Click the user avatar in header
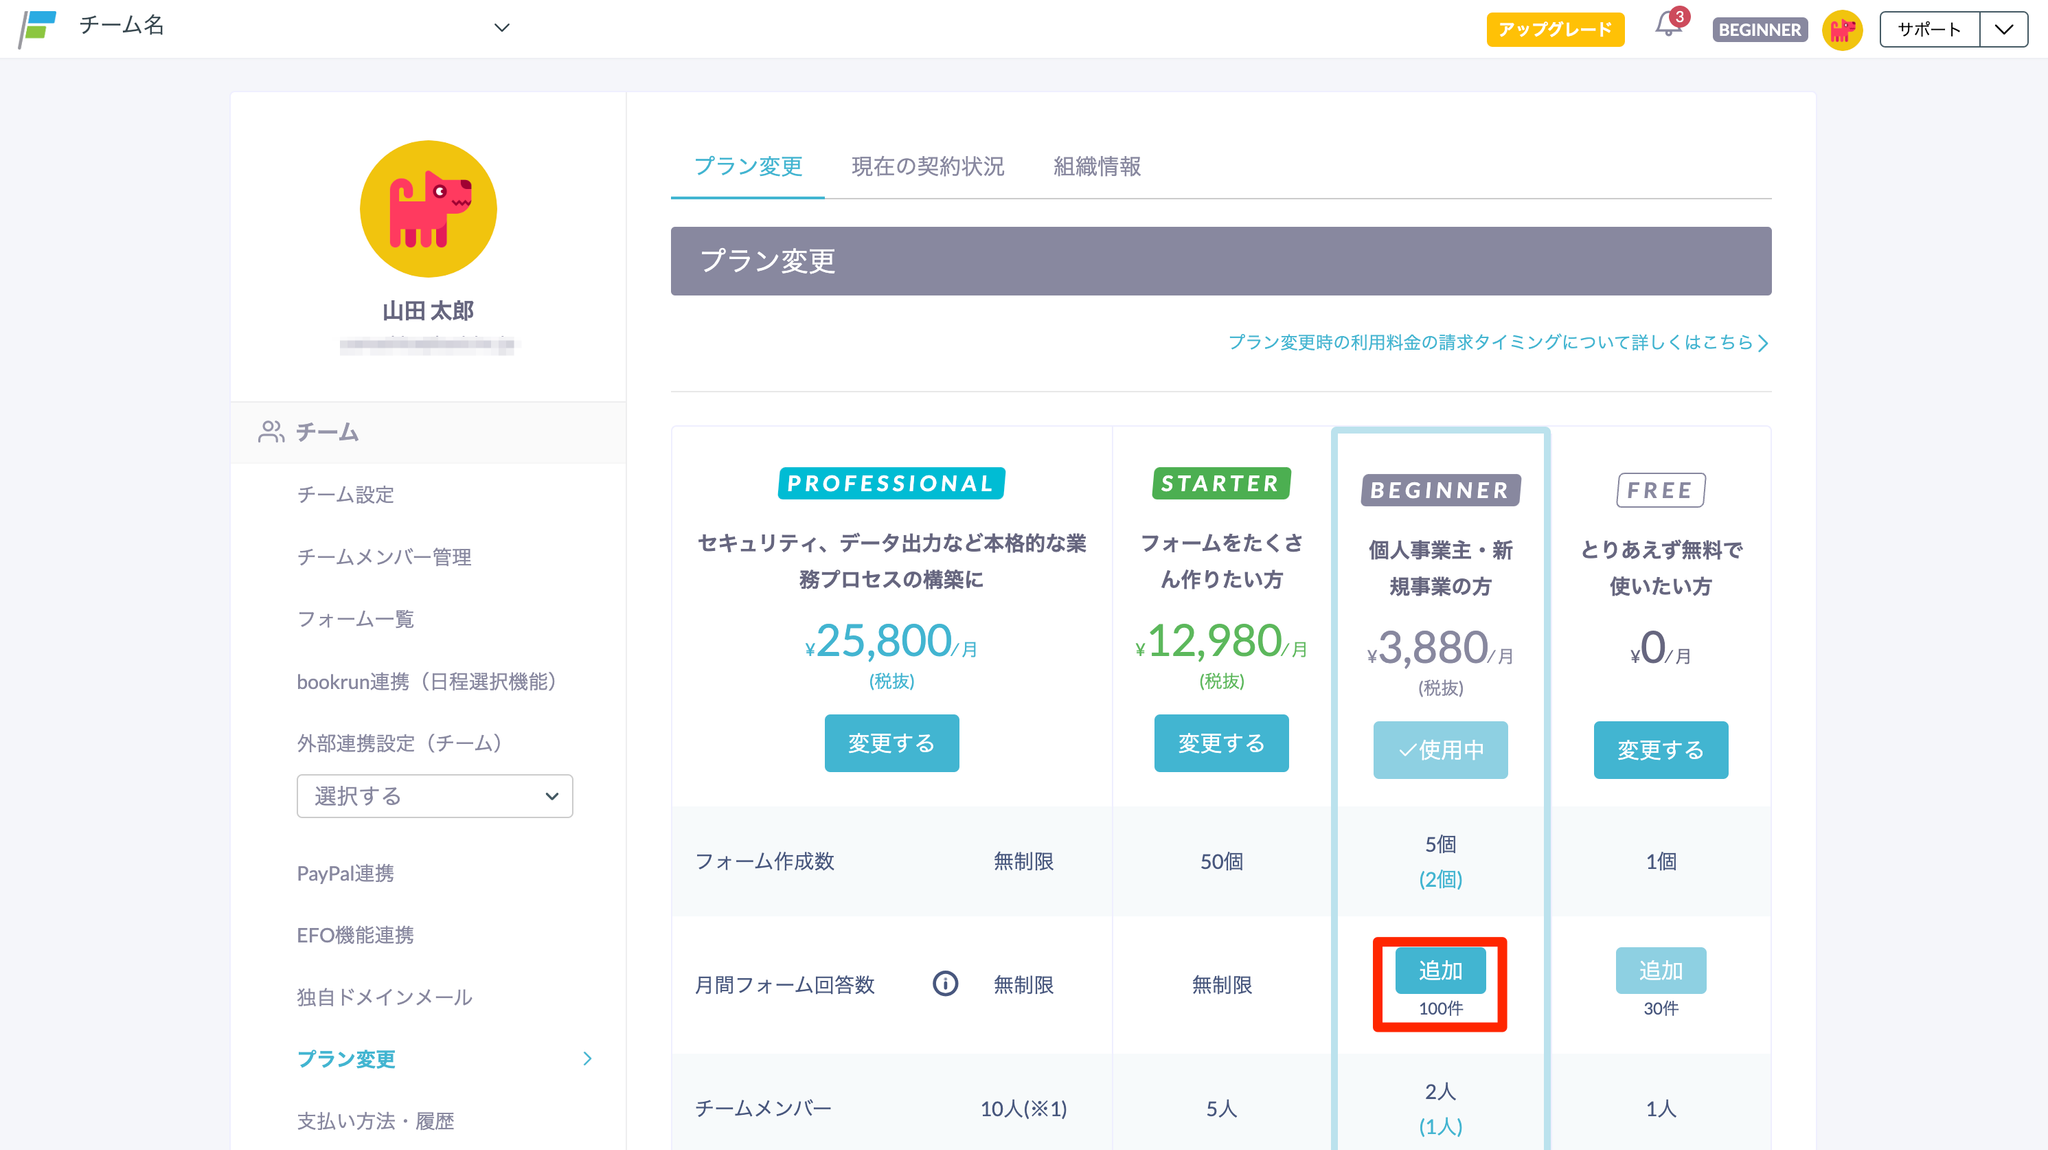 click(1842, 30)
